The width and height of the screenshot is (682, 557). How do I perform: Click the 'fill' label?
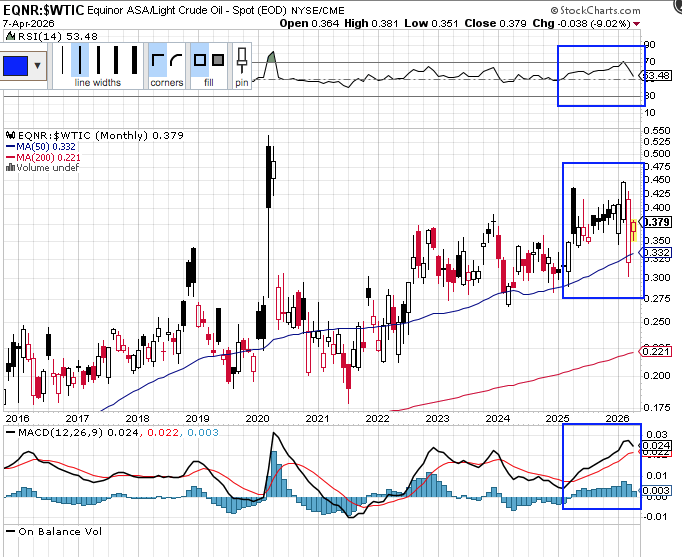(x=209, y=83)
